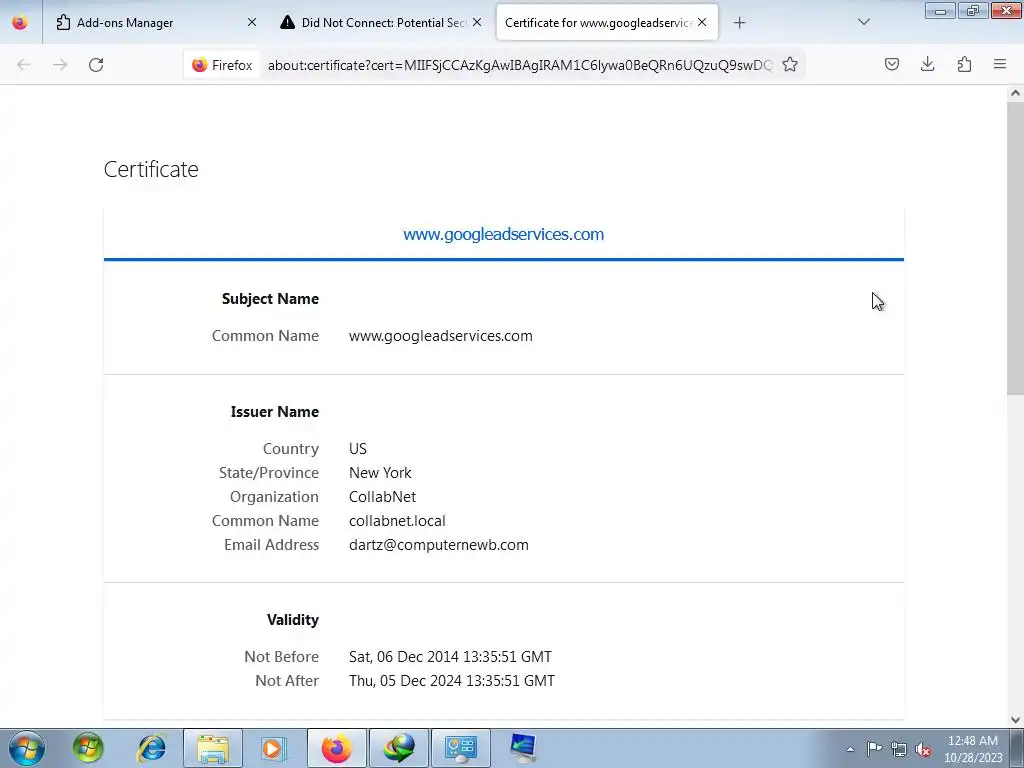
Task: Restore down the Firefox window
Action: click(x=973, y=10)
